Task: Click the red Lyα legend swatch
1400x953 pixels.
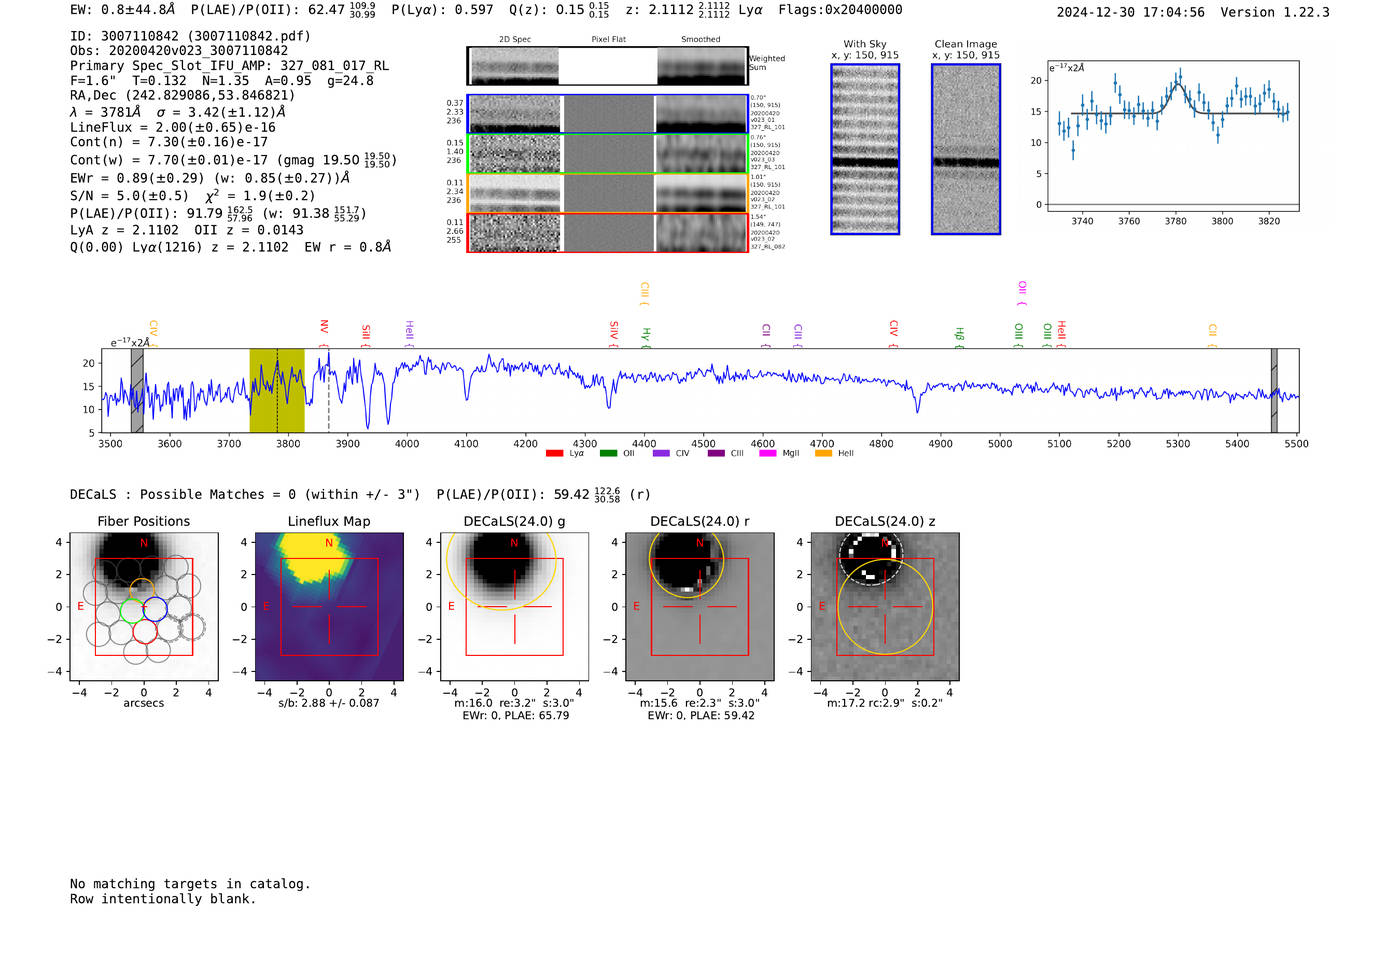Action: coord(554,454)
